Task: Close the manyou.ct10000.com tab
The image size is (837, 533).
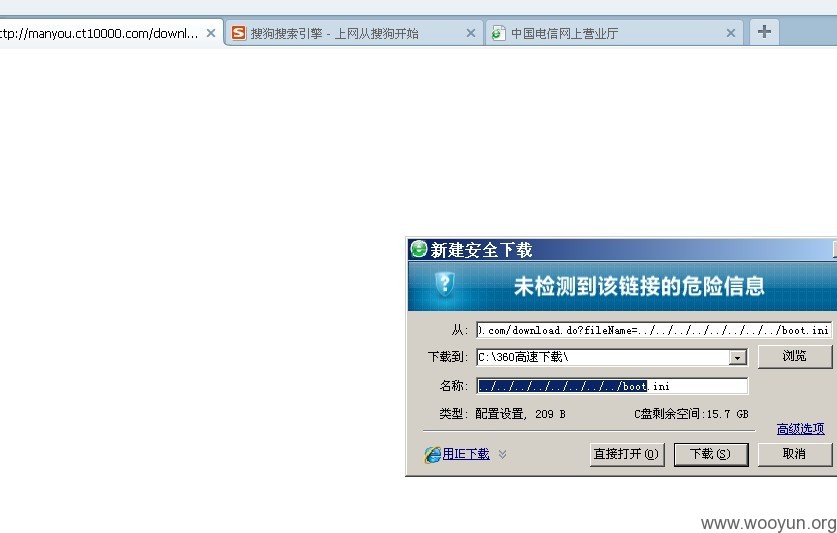Action: [x=211, y=33]
